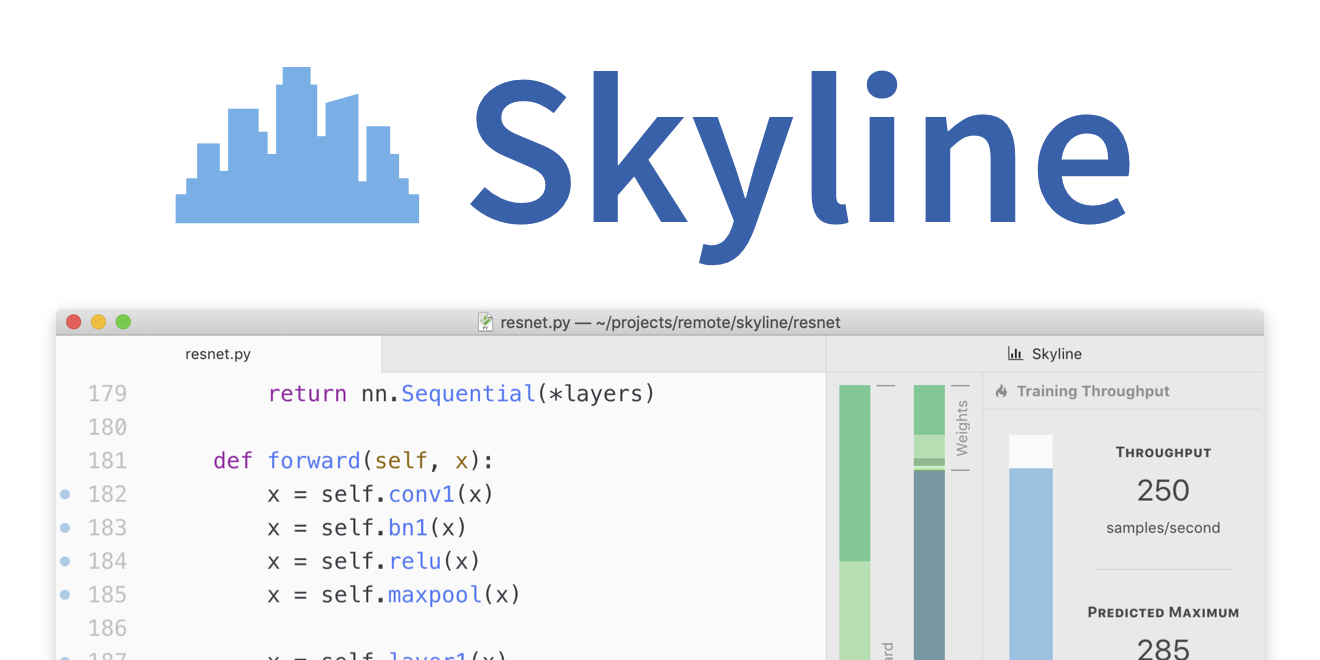Click the flame icon next to Training Throughput

click(1002, 391)
